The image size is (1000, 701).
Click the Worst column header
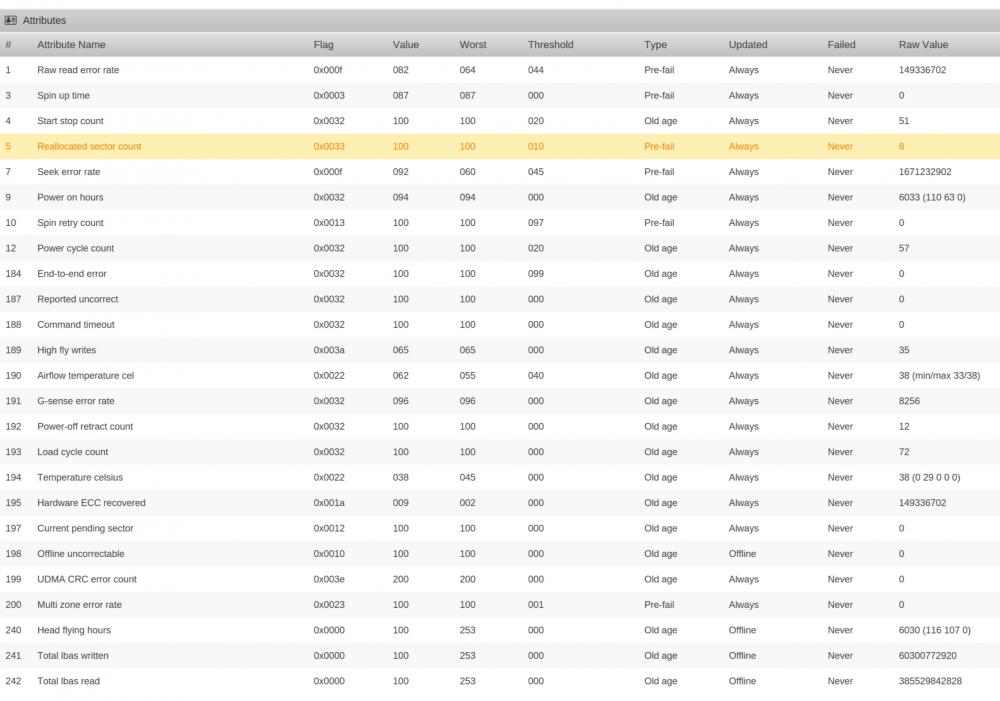(x=473, y=45)
